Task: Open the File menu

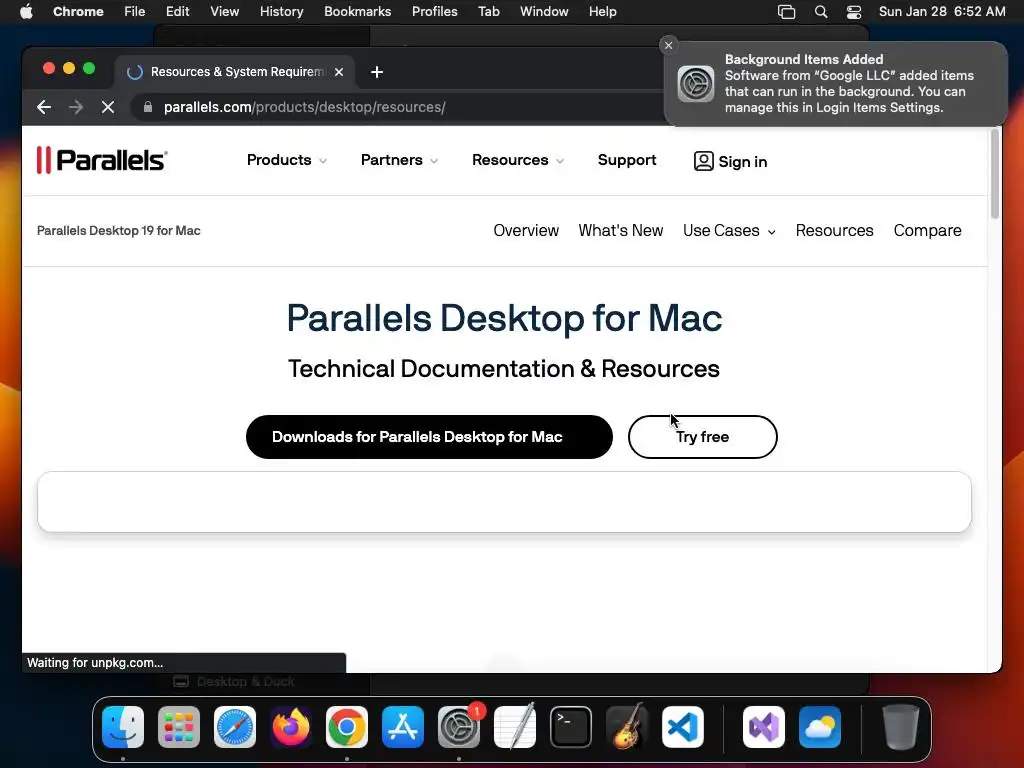Action: click(135, 12)
